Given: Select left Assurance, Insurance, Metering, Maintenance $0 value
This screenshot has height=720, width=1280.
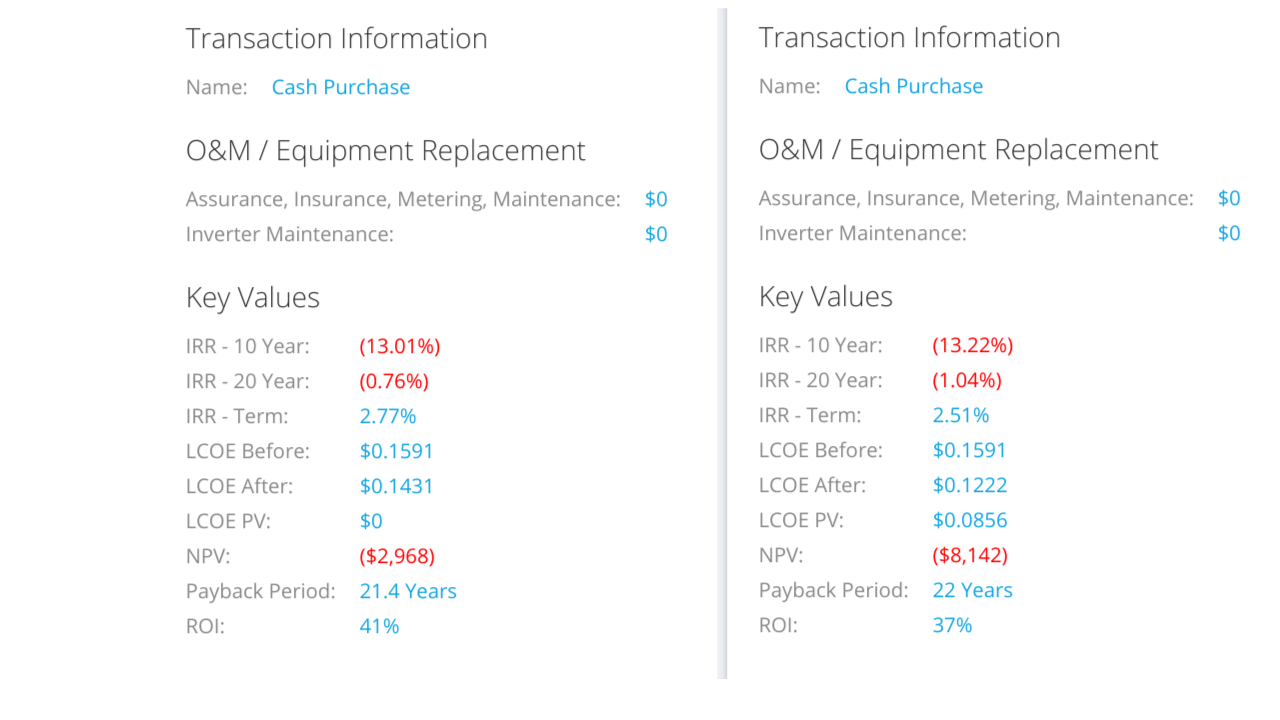Looking at the screenshot, I should 656,199.
